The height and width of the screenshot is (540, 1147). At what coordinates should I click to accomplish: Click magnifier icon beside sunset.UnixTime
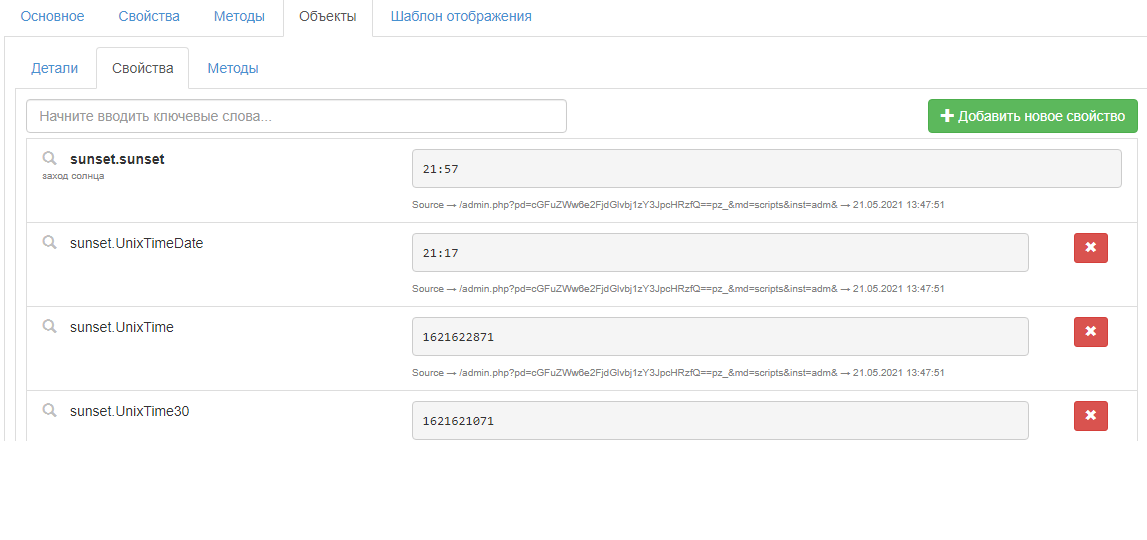coord(49,326)
